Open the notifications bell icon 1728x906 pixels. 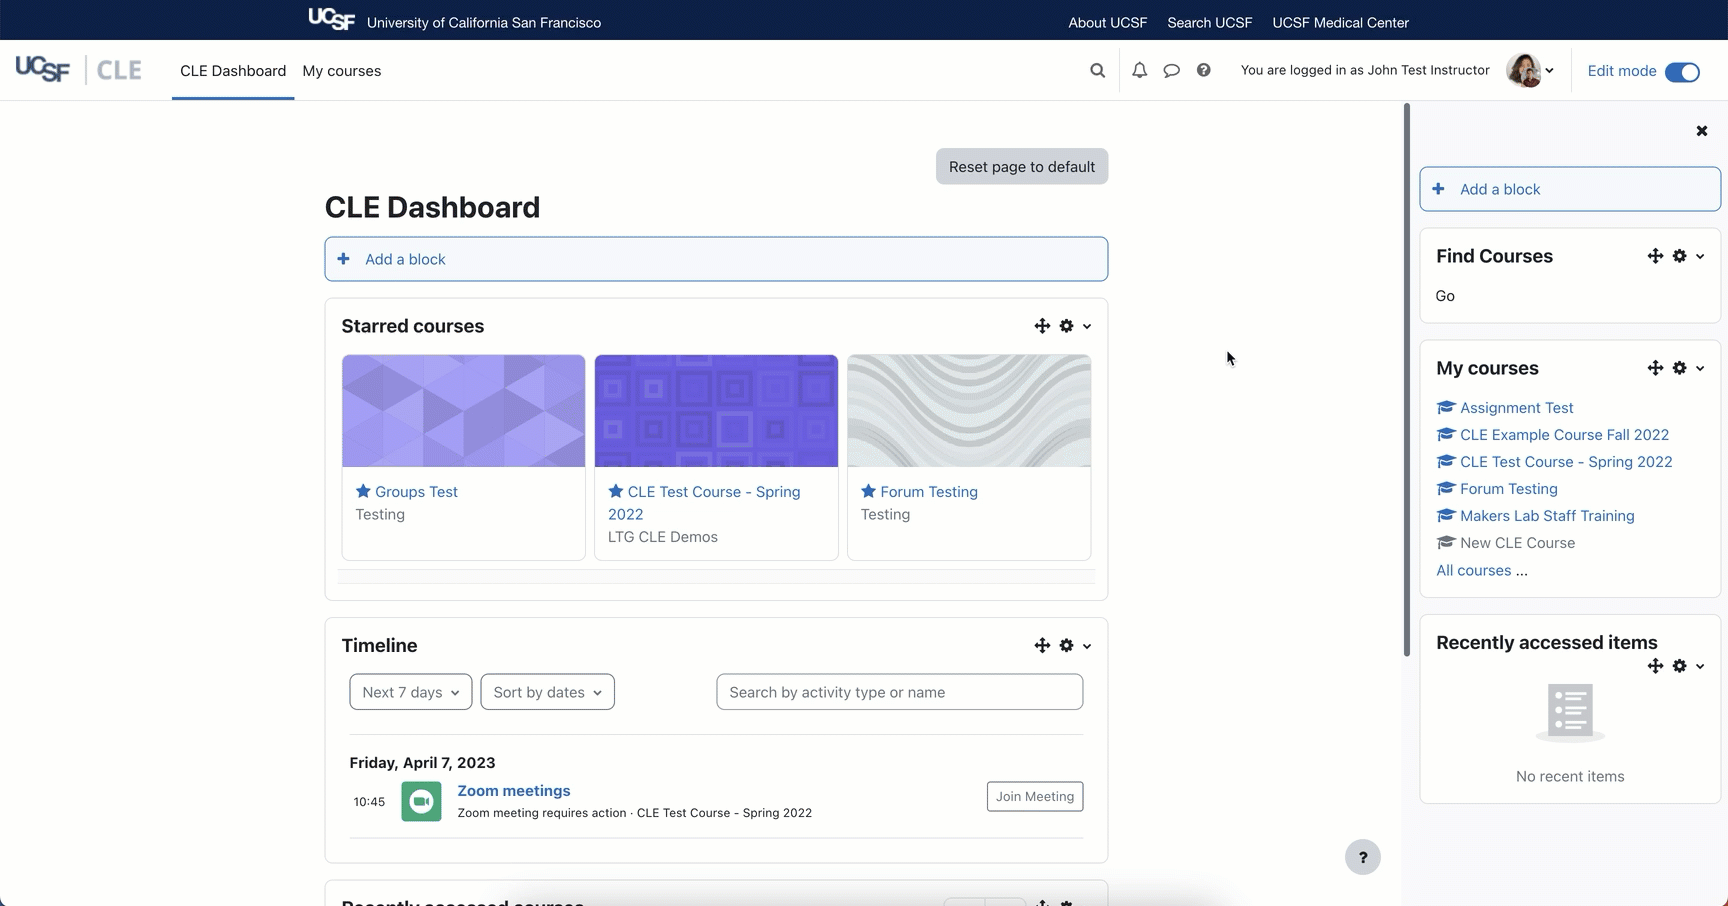pos(1139,71)
